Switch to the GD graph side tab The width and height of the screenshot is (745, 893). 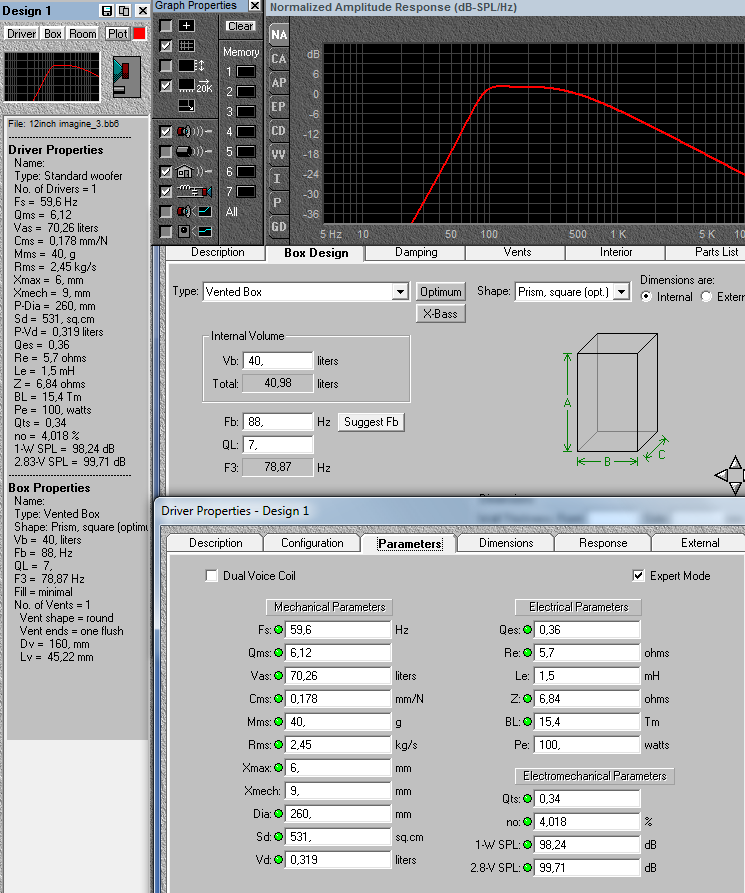279,227
